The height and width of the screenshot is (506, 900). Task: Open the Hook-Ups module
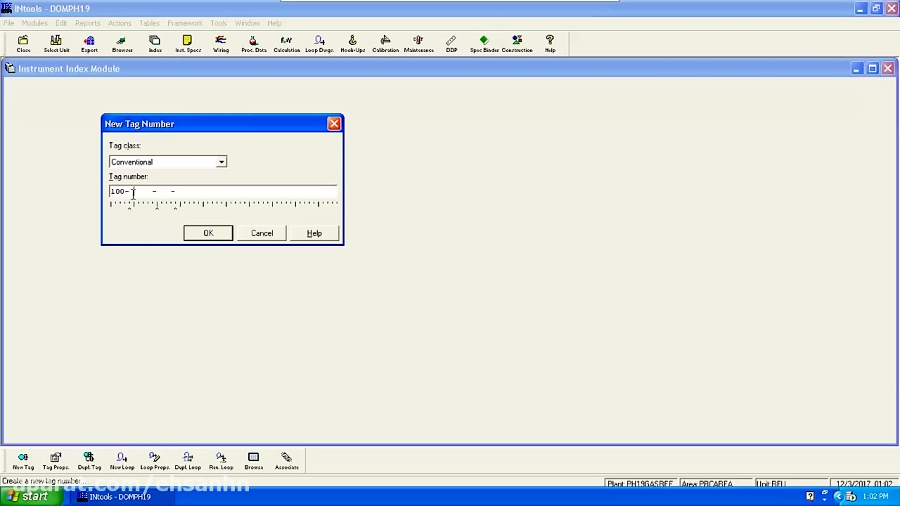[x=352, y=44]
